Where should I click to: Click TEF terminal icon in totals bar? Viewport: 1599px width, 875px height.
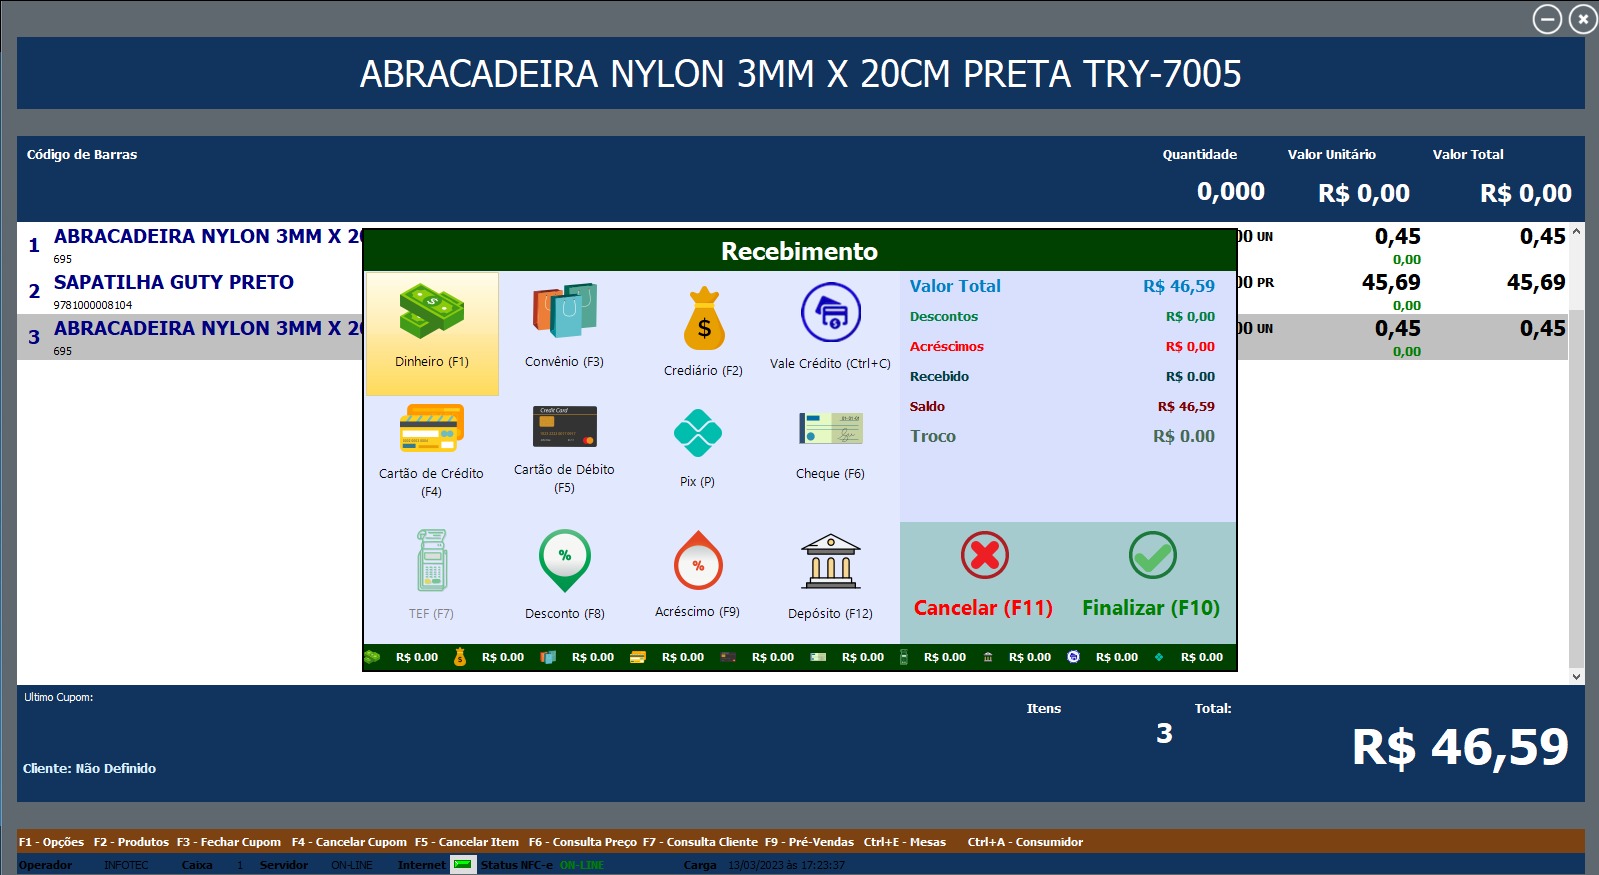click(x=904, y=657)
